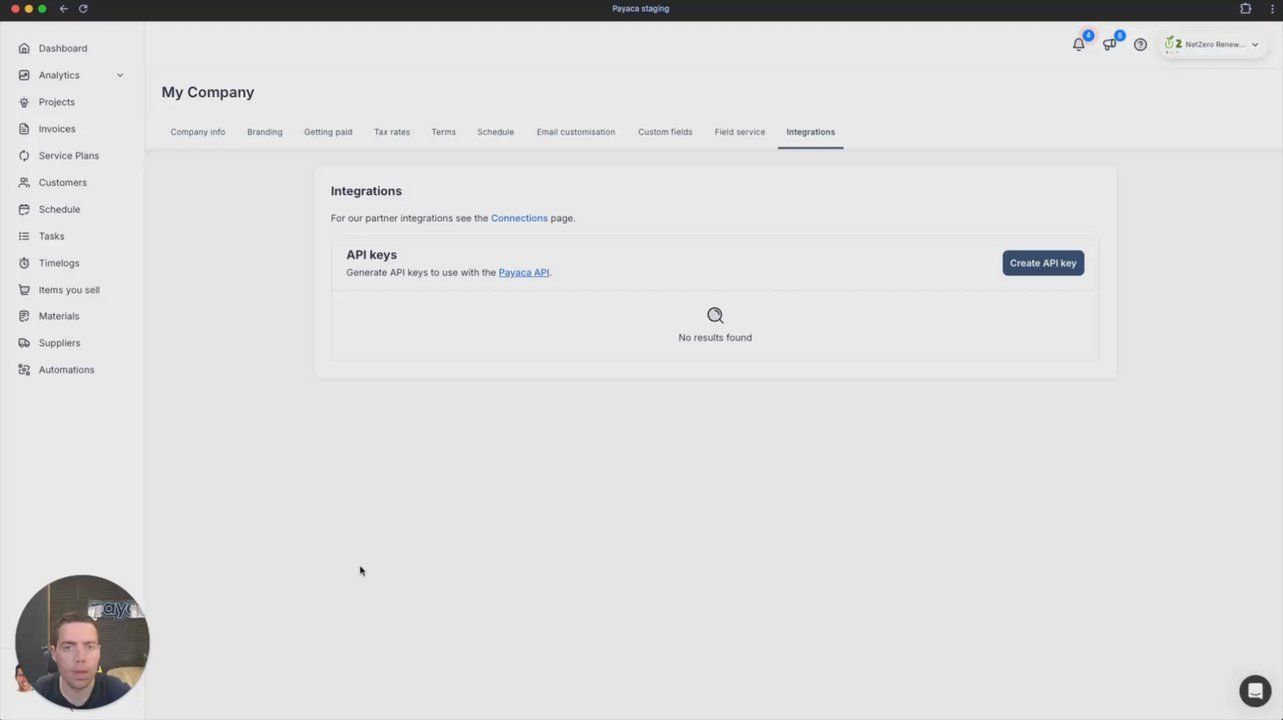Click the Projects lightbulb icon
Screen dimensions: 1283x720
point(24,102)
